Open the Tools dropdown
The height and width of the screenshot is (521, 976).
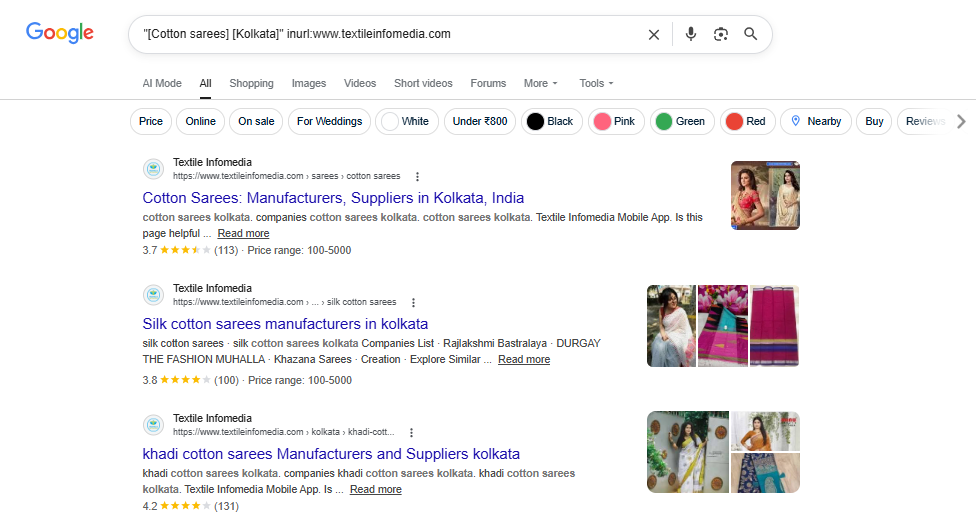pyautogui.click(x=596, y=83)
